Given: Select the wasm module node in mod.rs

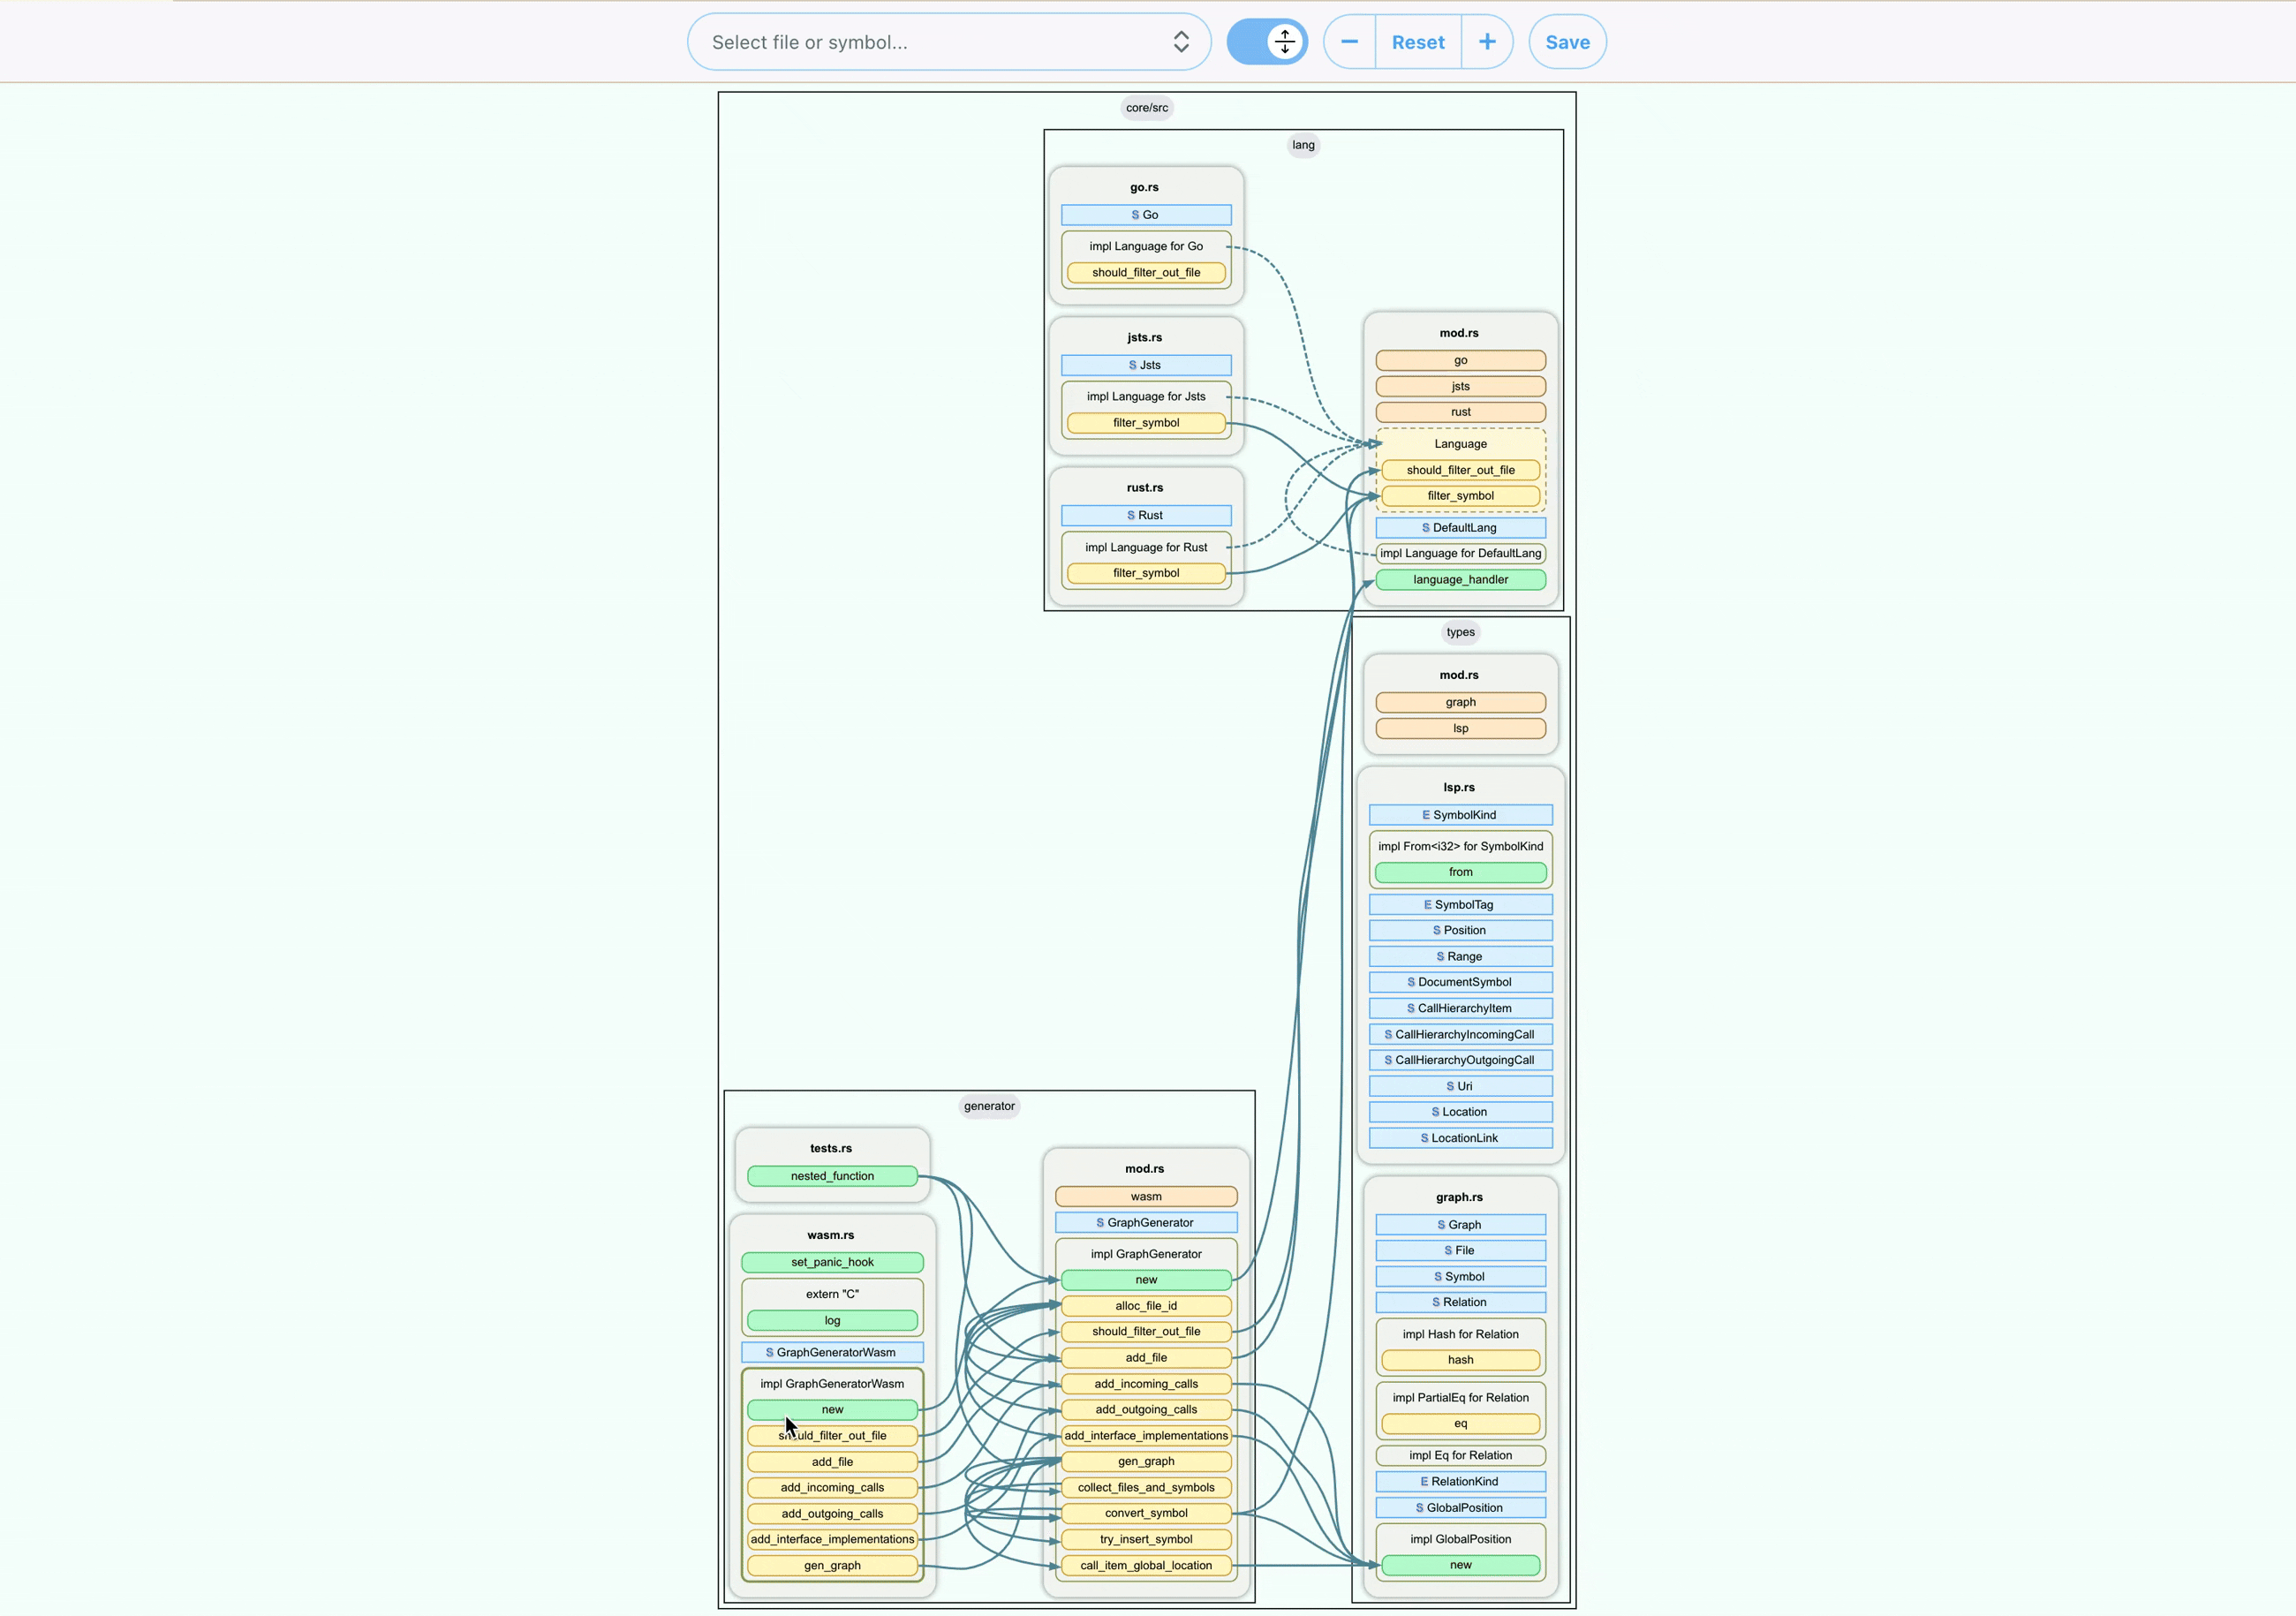Looking at the screenshot, I should coord(1146,1196).
